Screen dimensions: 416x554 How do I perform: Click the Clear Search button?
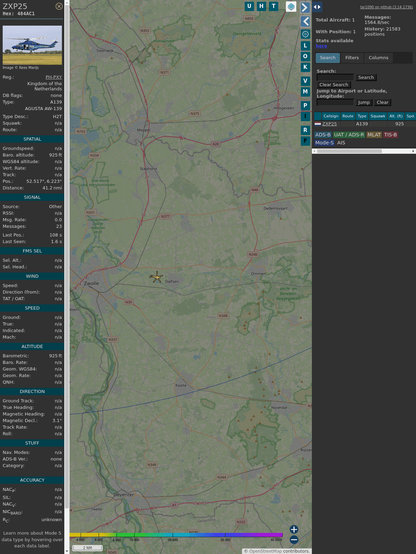[x=334, y=84]
